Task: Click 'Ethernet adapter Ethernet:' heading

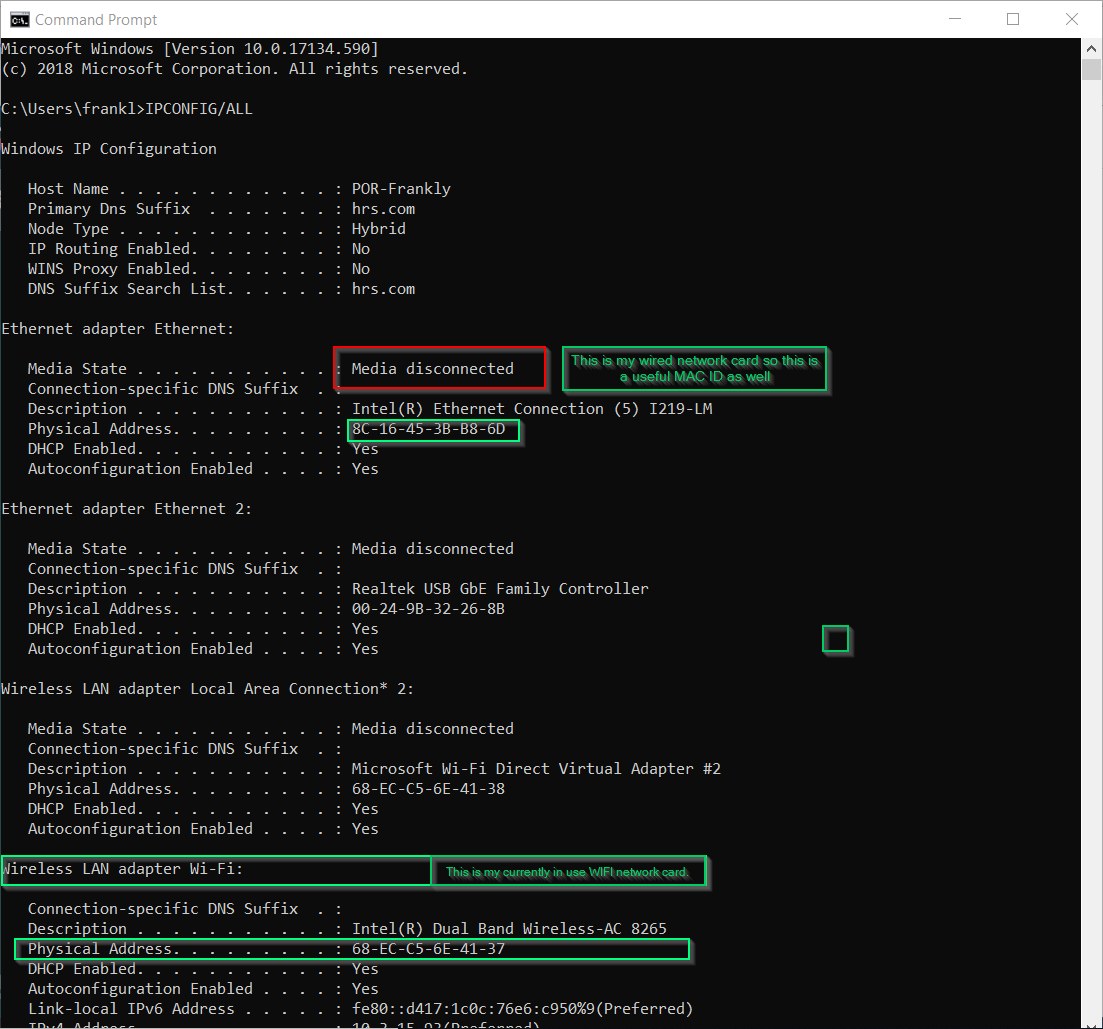Action: 117,329
